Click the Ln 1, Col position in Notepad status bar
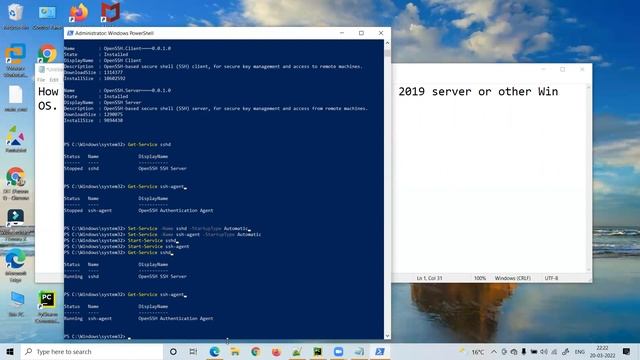The height and width of the screenshot is (360, 640). (x=429, y=278)
